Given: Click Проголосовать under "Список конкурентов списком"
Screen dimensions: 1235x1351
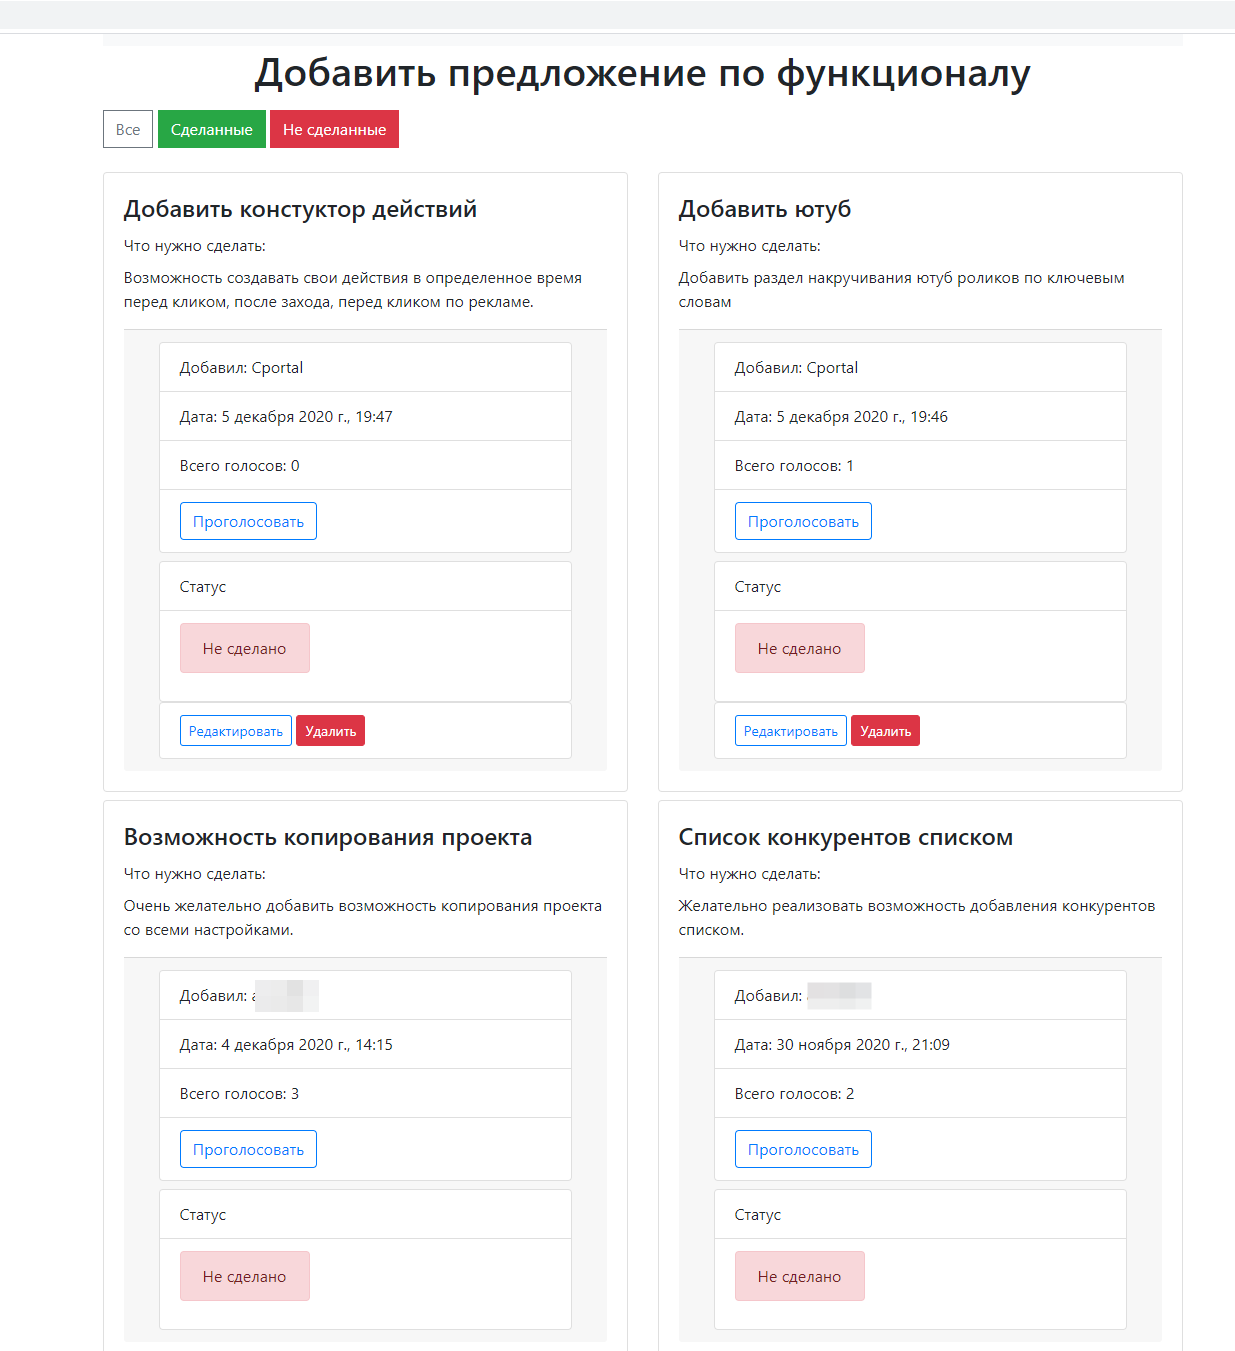Looking at the screenshot, I should click(x=803, y=1149).
